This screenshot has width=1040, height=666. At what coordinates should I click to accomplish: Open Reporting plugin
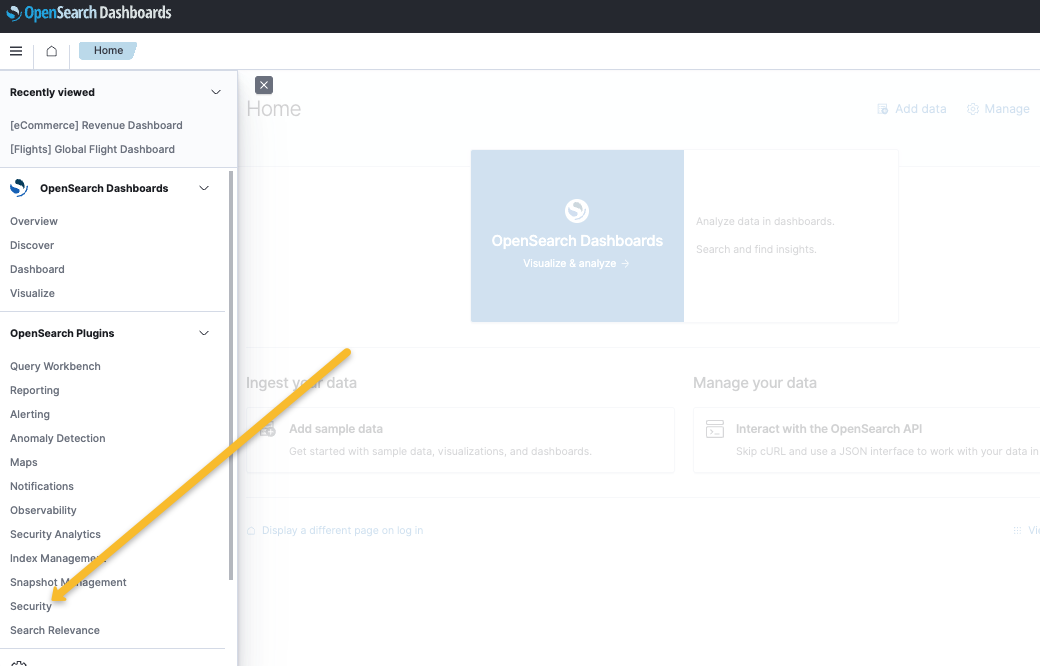(x=34, y=390)
